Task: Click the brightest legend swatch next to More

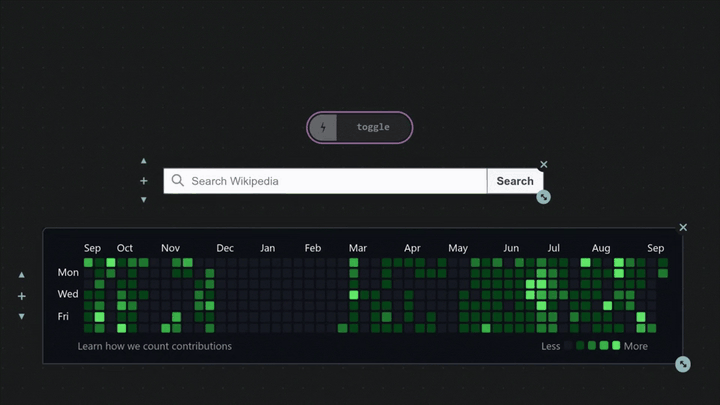Action: point(616,345)
